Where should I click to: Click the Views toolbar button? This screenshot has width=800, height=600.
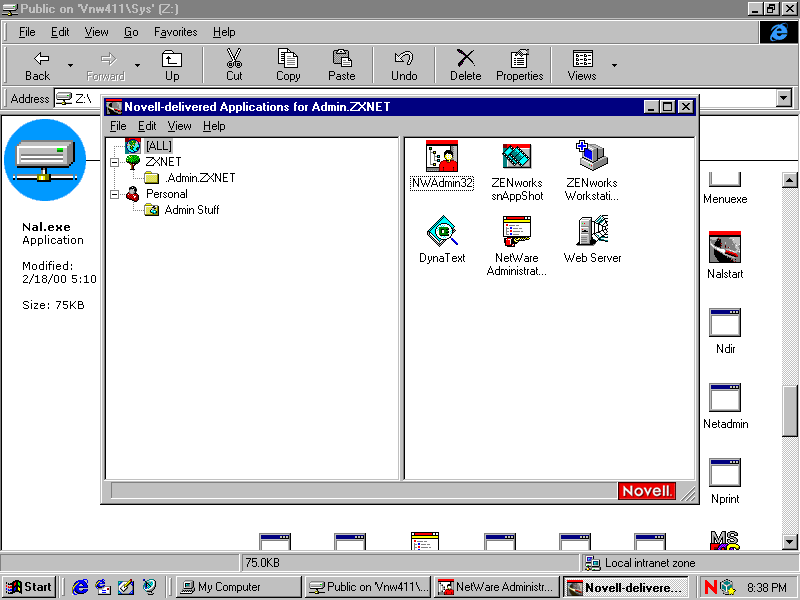pos(582,65)
